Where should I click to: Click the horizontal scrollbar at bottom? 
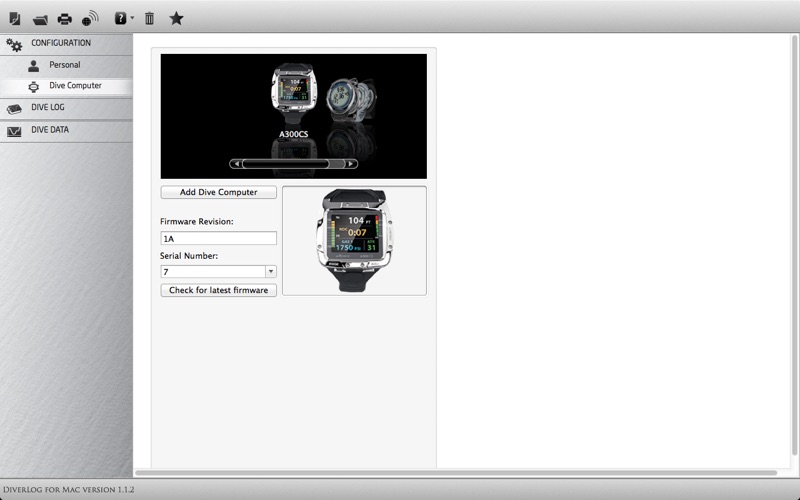click(456, 473)
